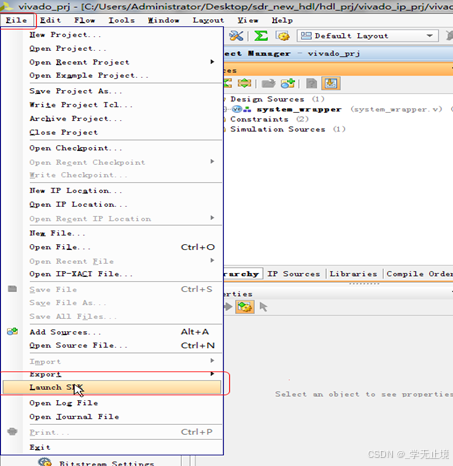Expand Open Recent IP Location submenu
This screenshot has width=453, height=466.
(212, 218)
